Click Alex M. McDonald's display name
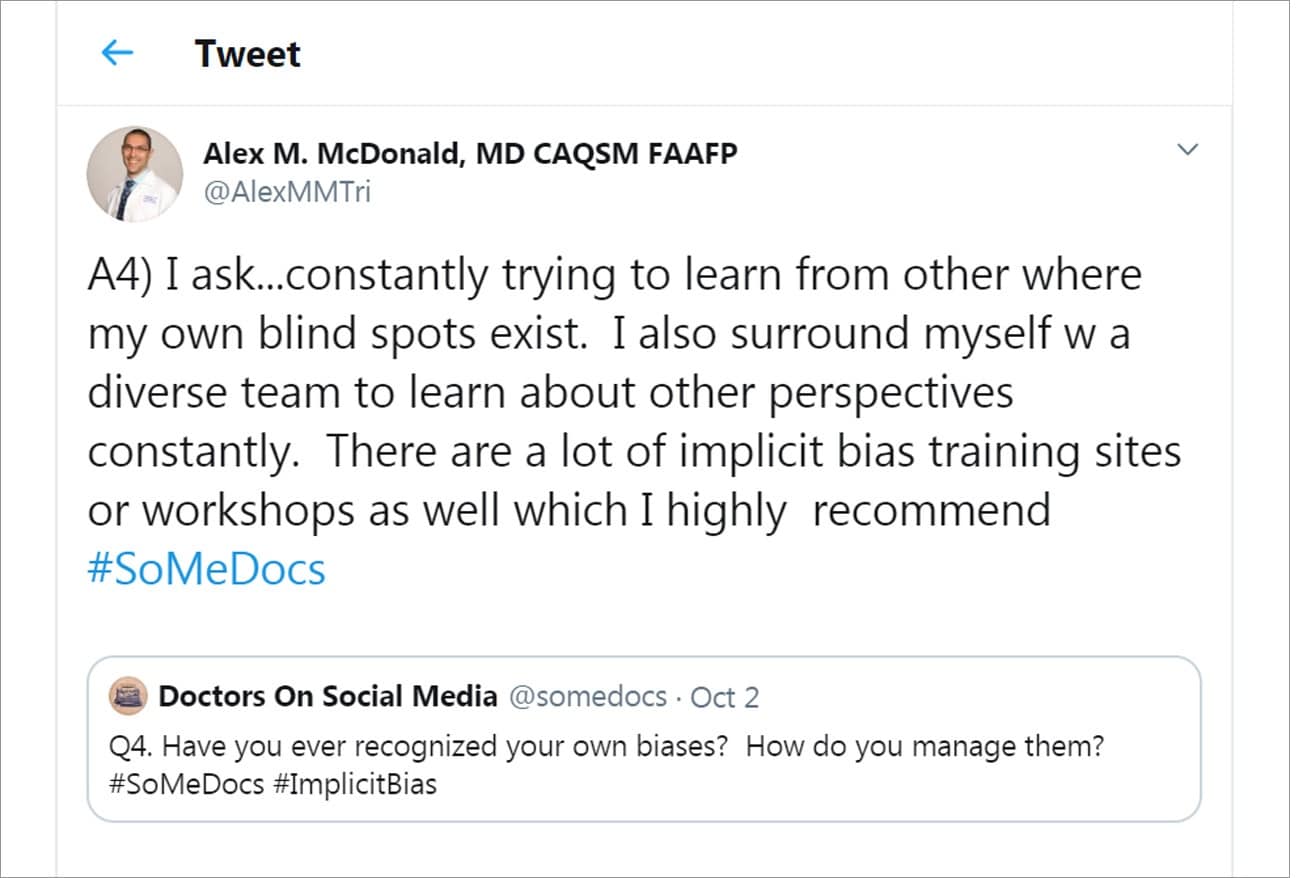This screenshot has width=1297, height=878. tap(471, 153)
